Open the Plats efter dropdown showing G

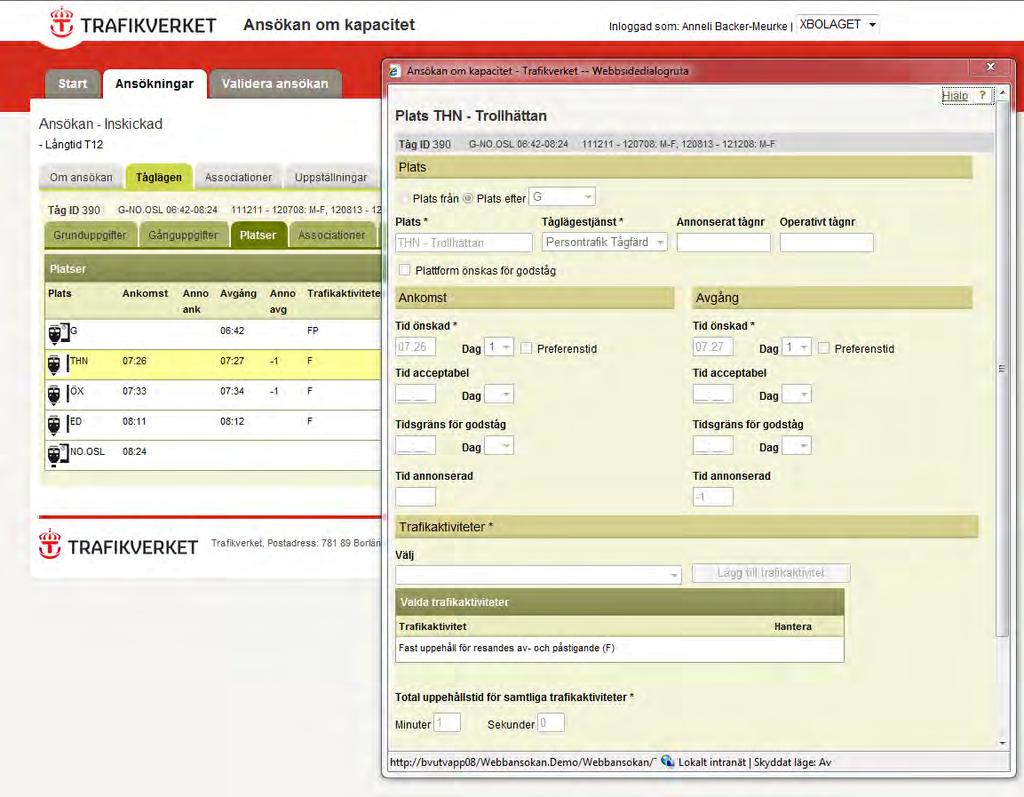pos(562,197)
